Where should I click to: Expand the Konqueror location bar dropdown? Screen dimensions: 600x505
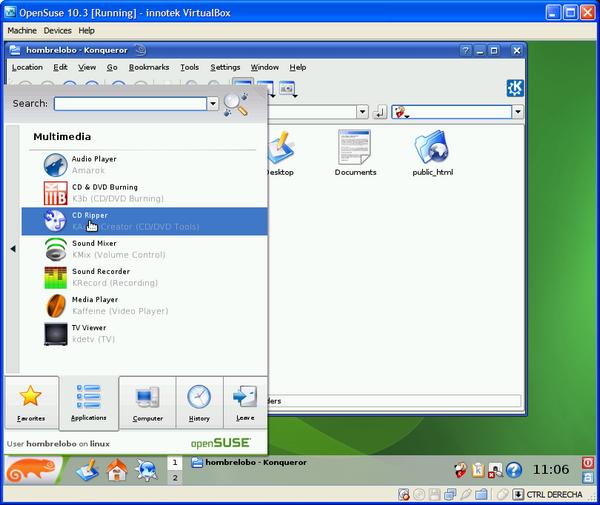(x=362, y=112)
